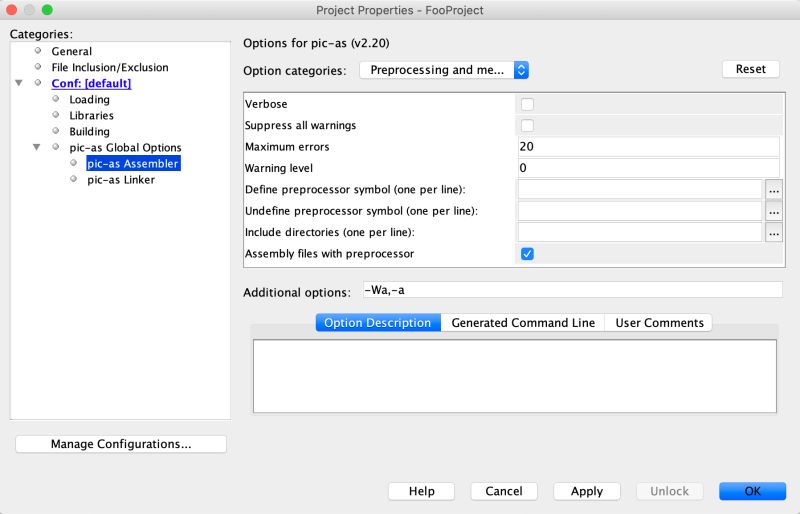Click the 'Verbose' option label
This screenshot has height=514, width=800.
(266, 104)
